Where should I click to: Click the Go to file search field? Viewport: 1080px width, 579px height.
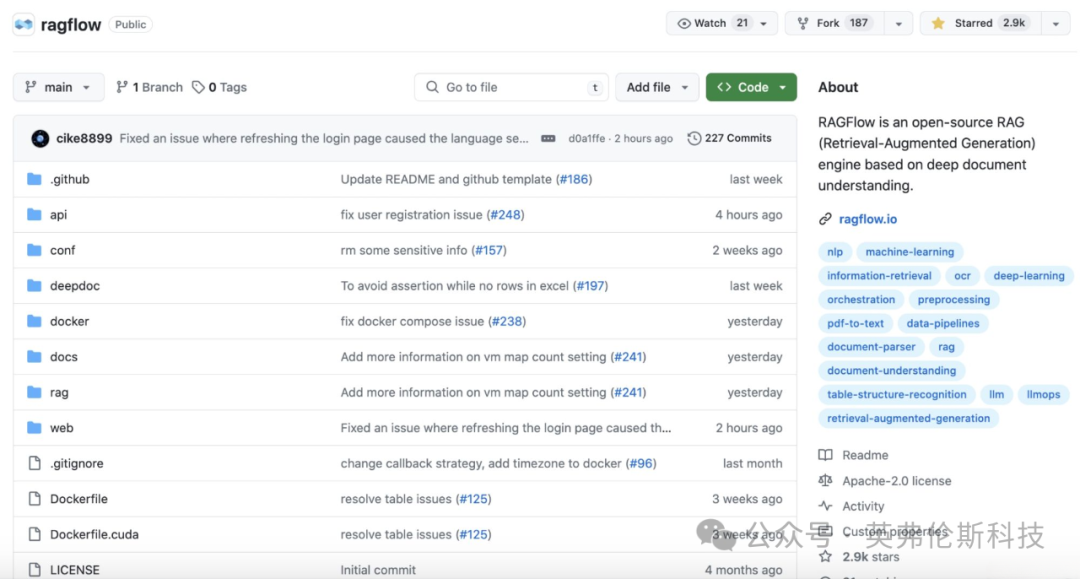[x=511, y=87]
